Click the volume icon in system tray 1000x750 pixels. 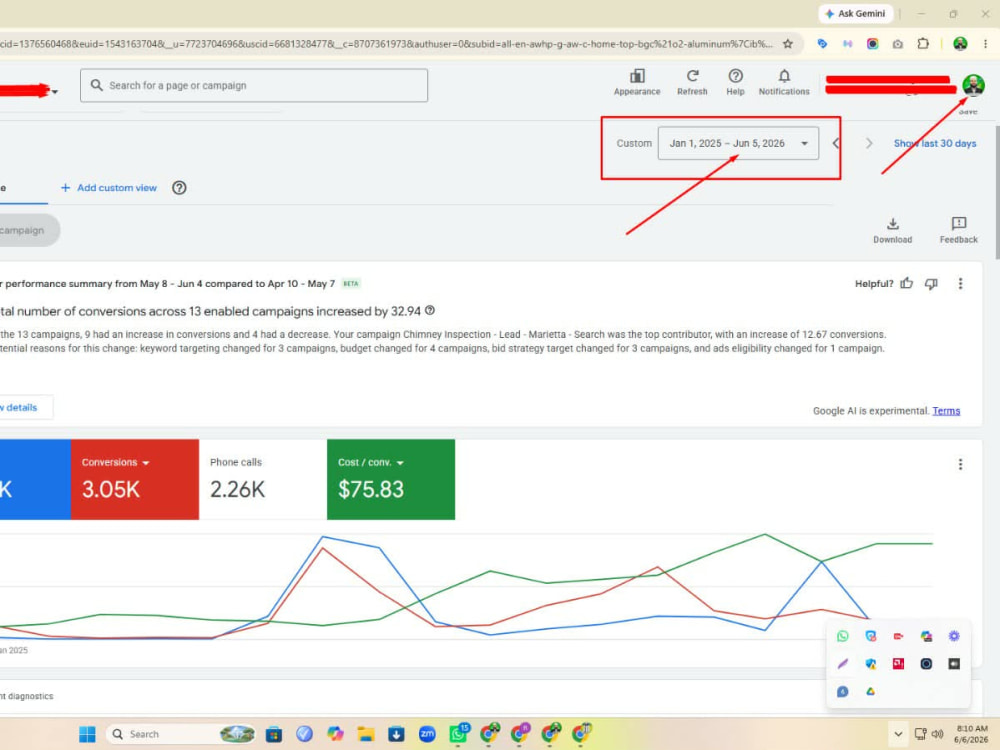(x=938, y=734)
